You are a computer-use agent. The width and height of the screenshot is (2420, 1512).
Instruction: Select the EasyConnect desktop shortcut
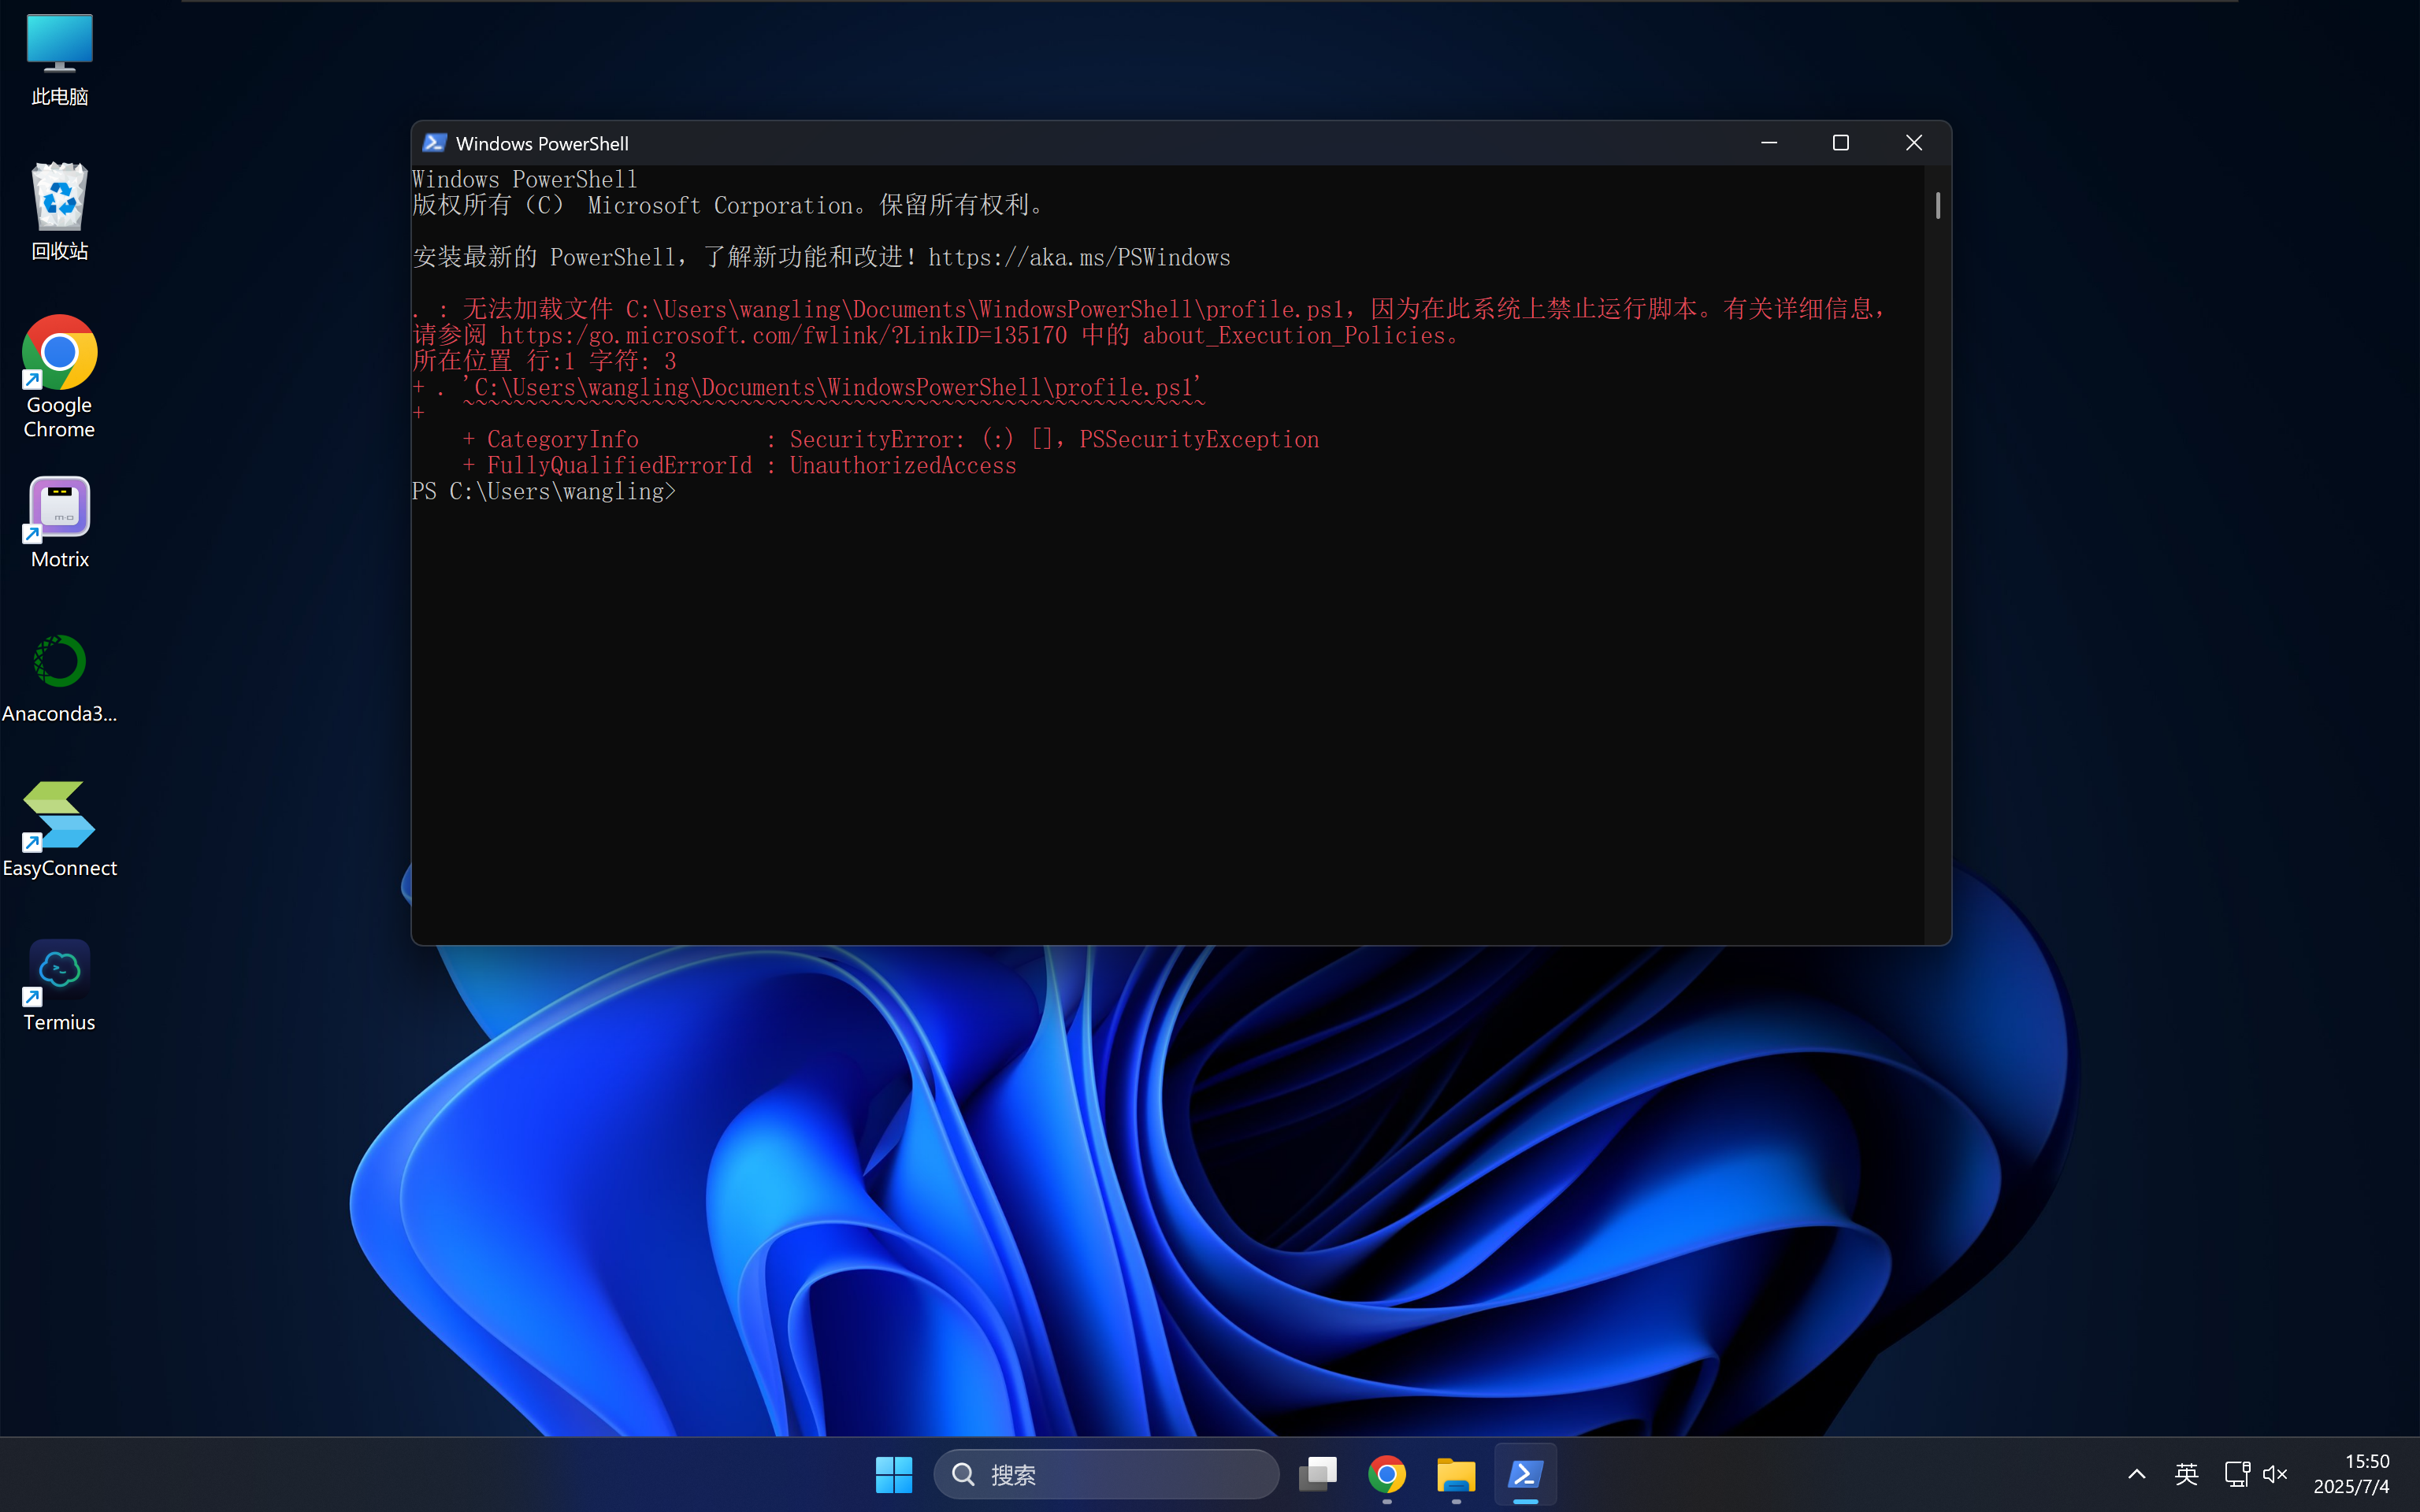click(59, 829)
